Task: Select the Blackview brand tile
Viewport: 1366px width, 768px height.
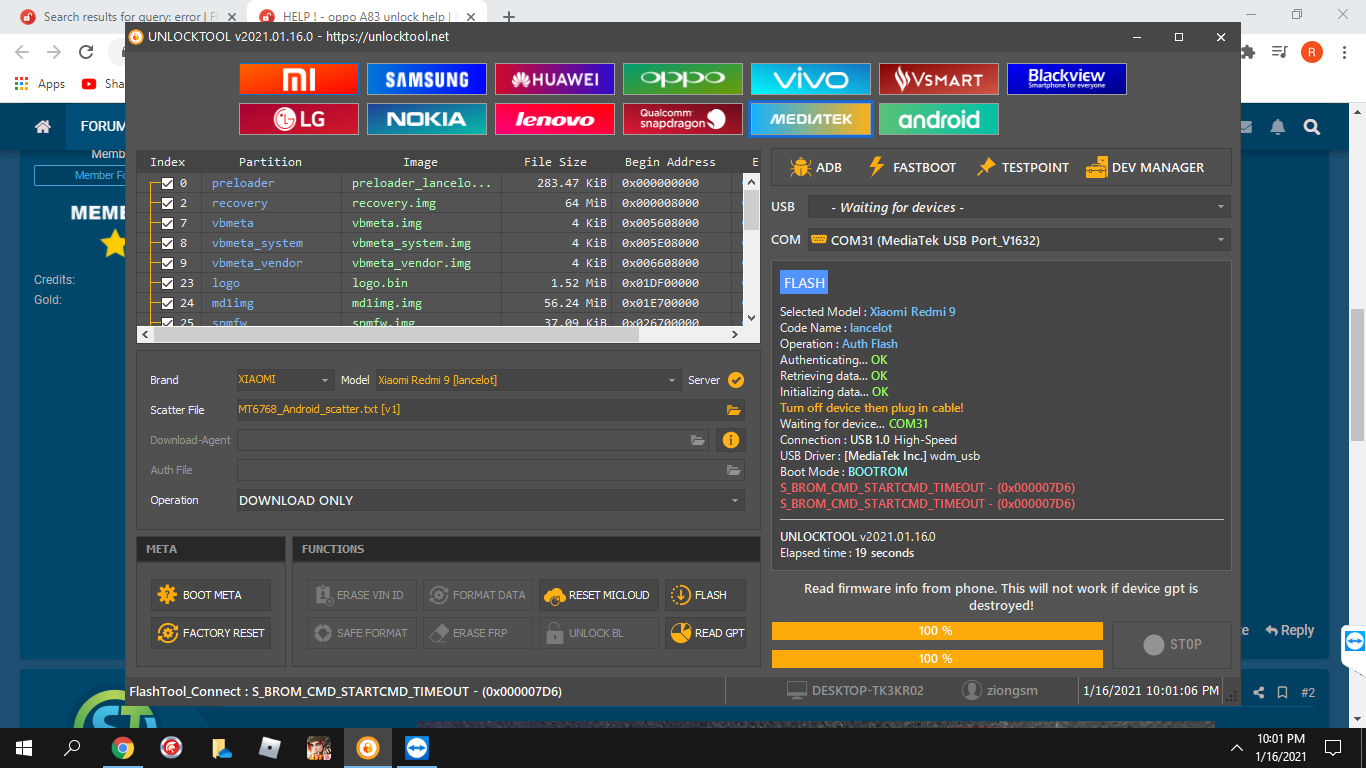Action: click(1066, 79)
